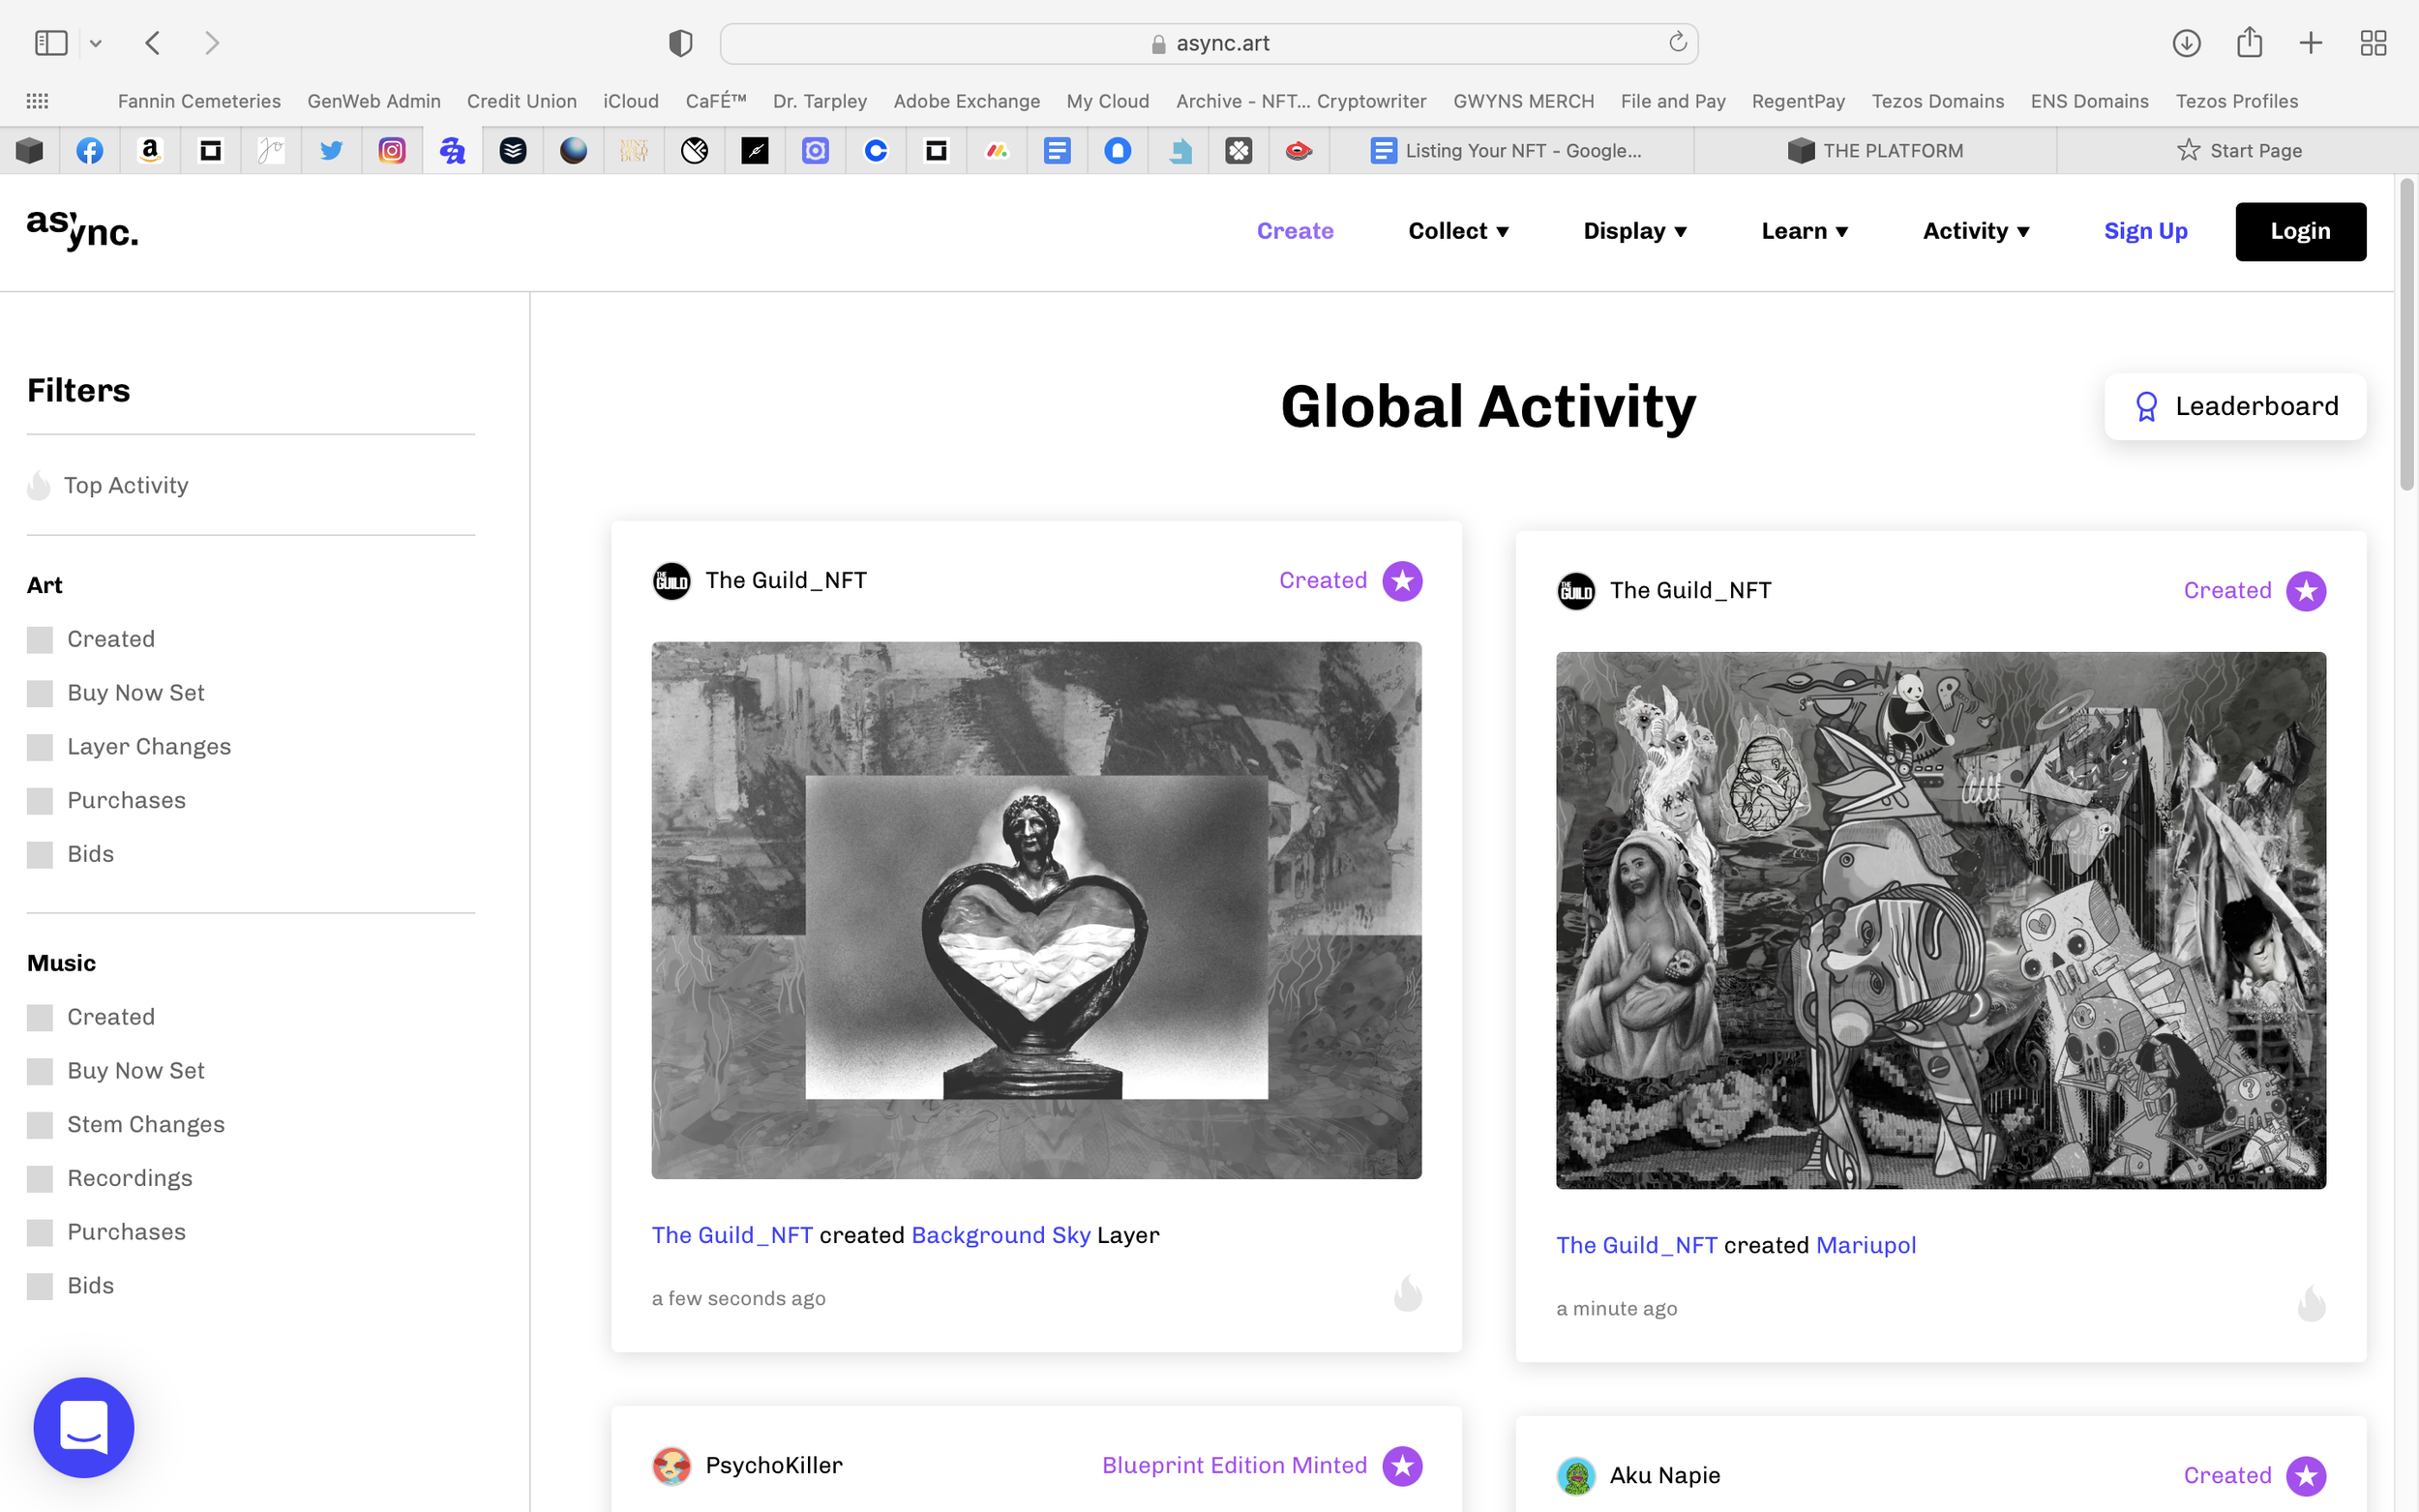
Task: Expand the Collect dropdown menu
Action: (1457, 231)
